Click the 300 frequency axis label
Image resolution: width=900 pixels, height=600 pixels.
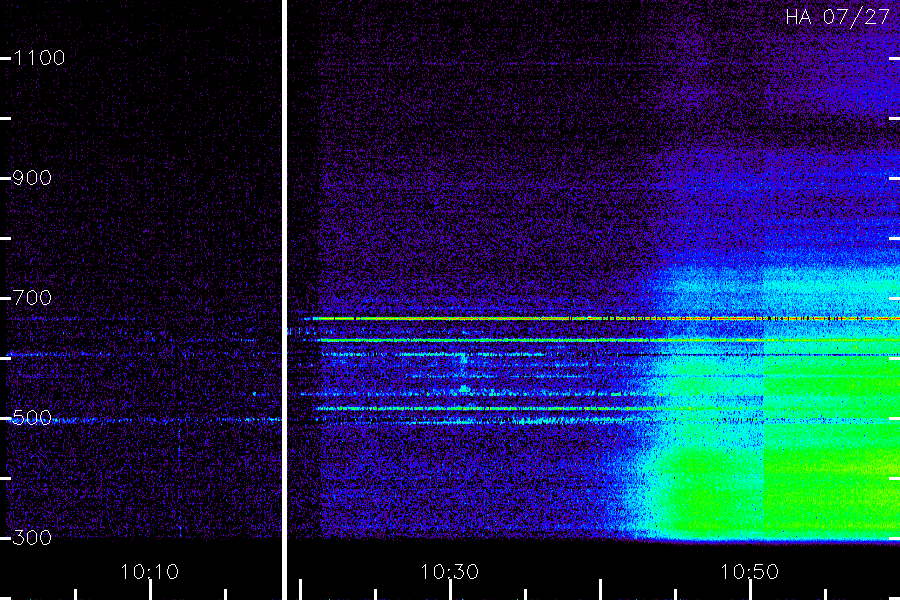click(x=32, y=538)
